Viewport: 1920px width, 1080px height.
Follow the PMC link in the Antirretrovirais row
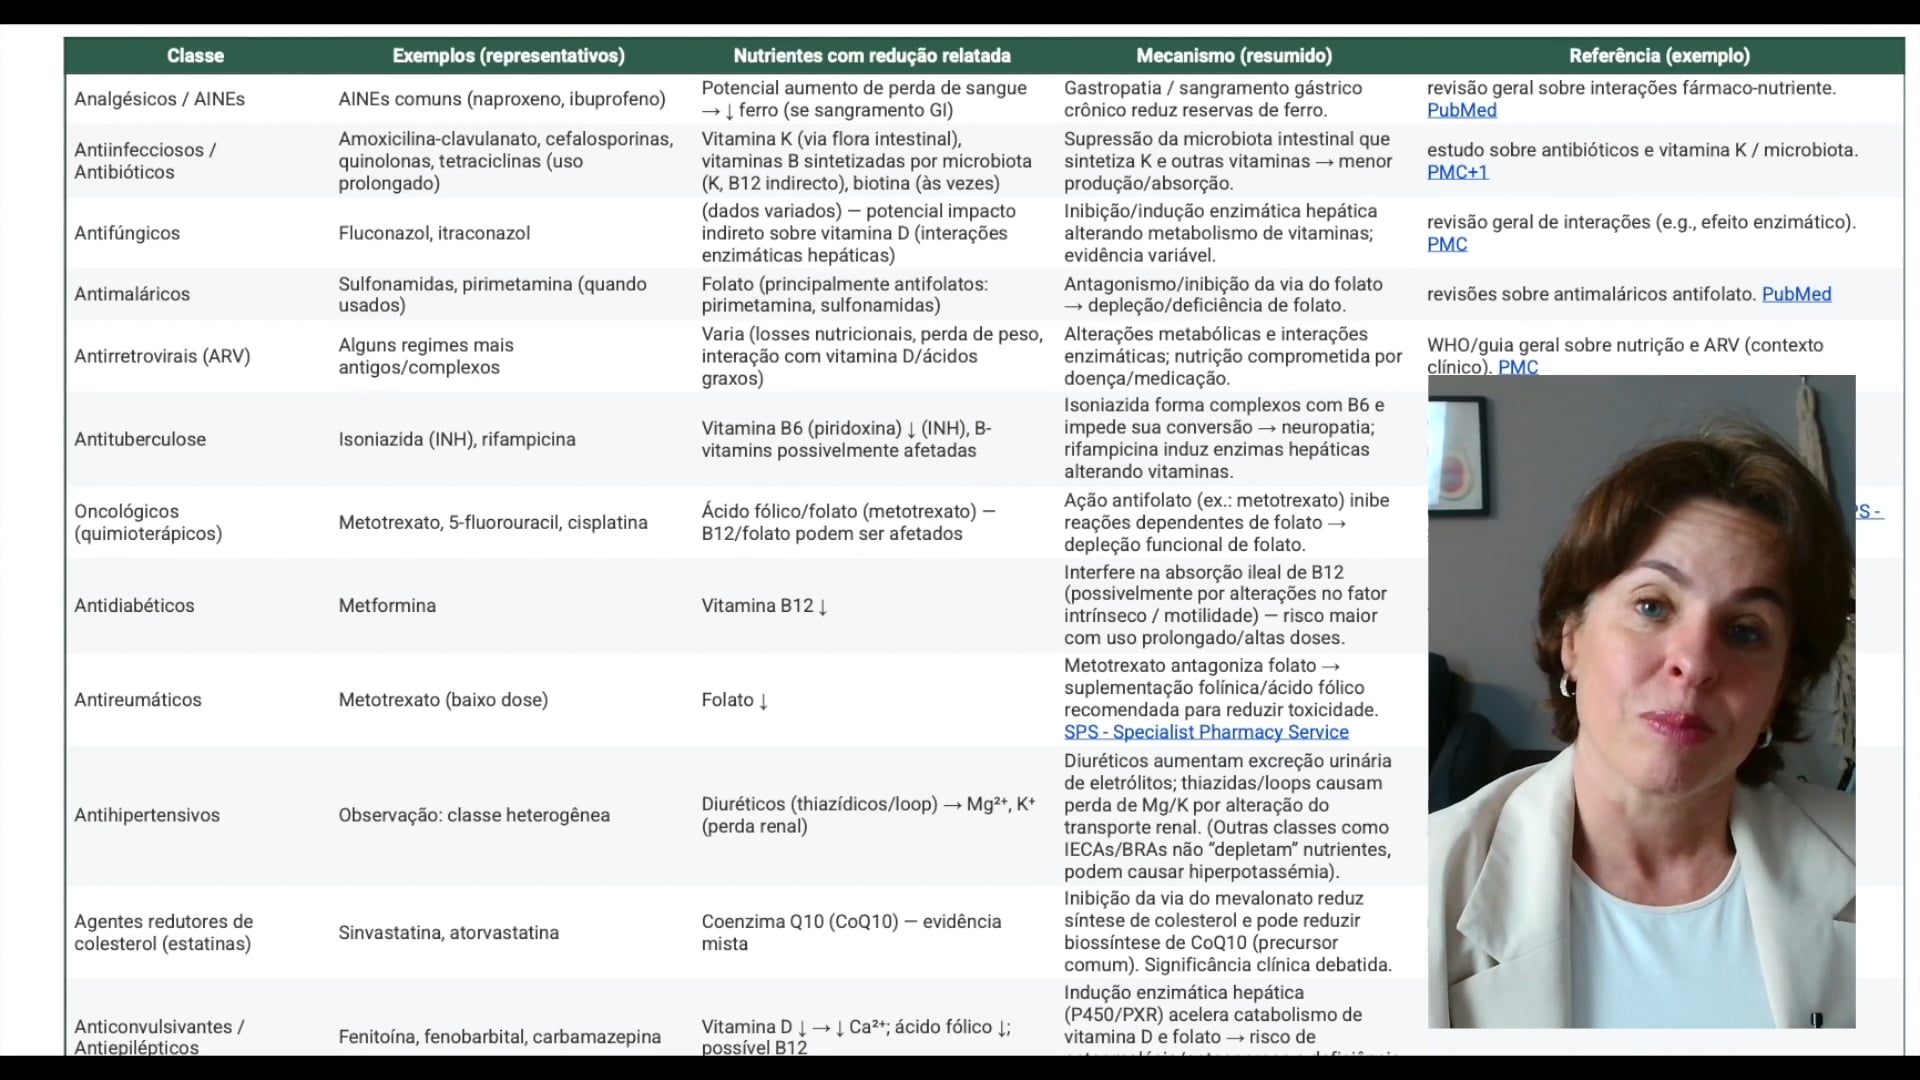coord(1518,366)
